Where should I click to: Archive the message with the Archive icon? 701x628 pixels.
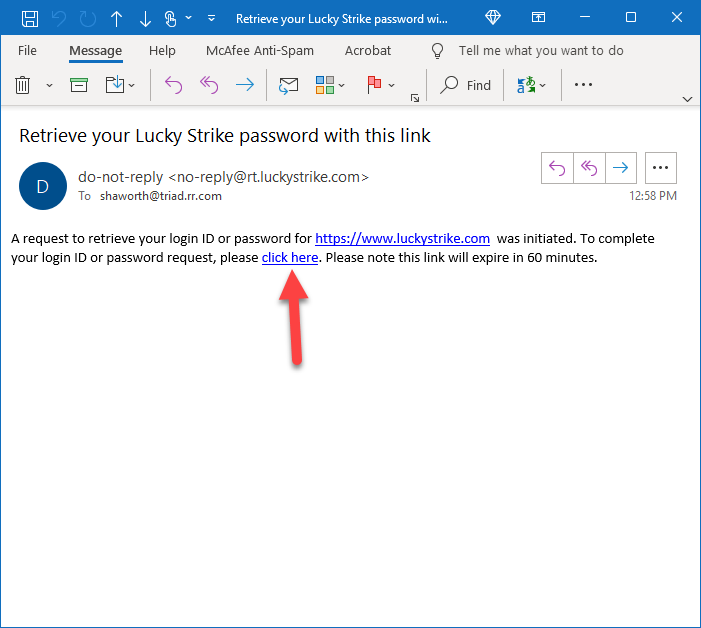79,85
